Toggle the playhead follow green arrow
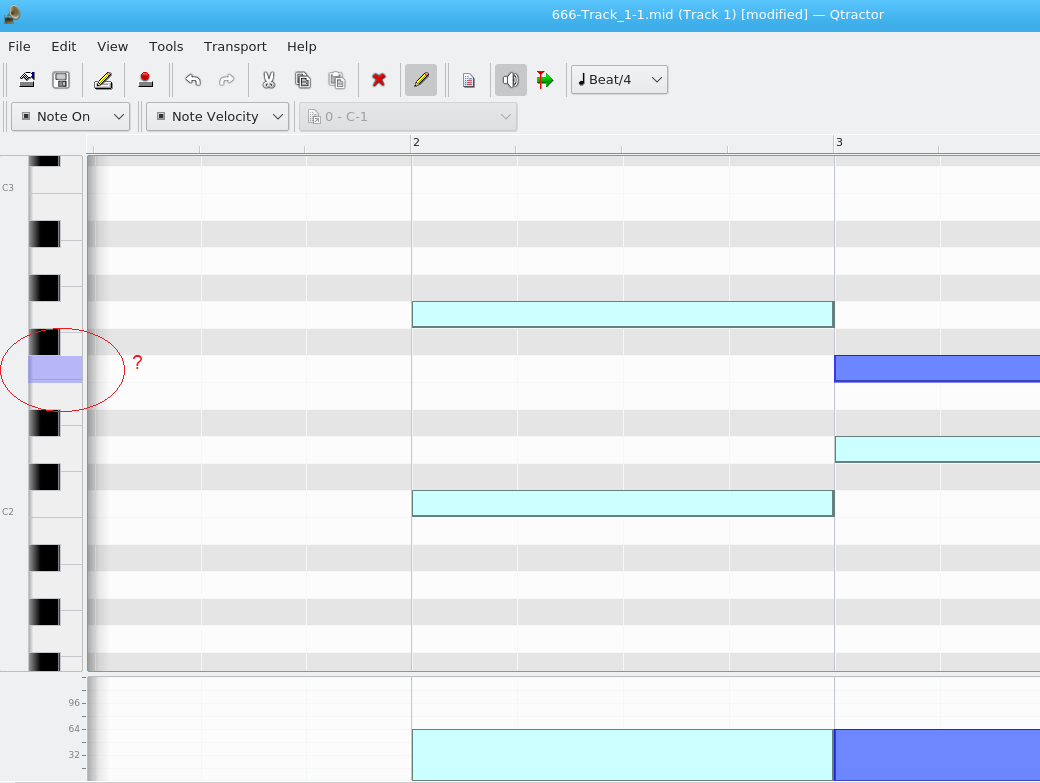The image size is (1040, 783). pos(545,80)
